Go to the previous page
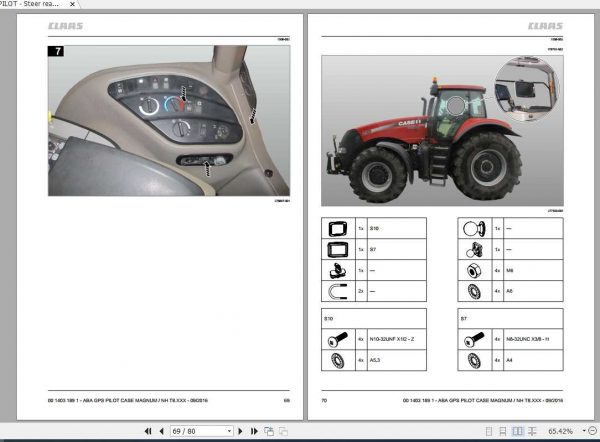Viewport: 600px width, 442px height. pos(161,431)
